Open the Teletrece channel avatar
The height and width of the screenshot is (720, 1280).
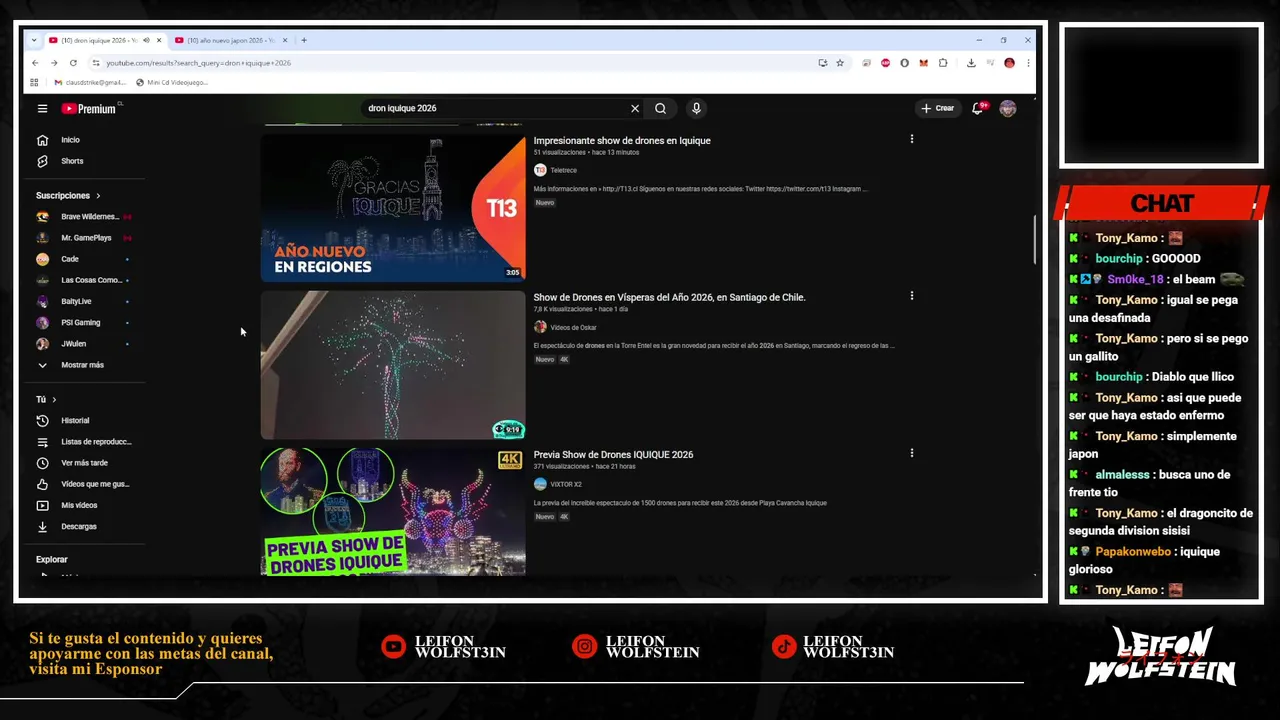540,170
